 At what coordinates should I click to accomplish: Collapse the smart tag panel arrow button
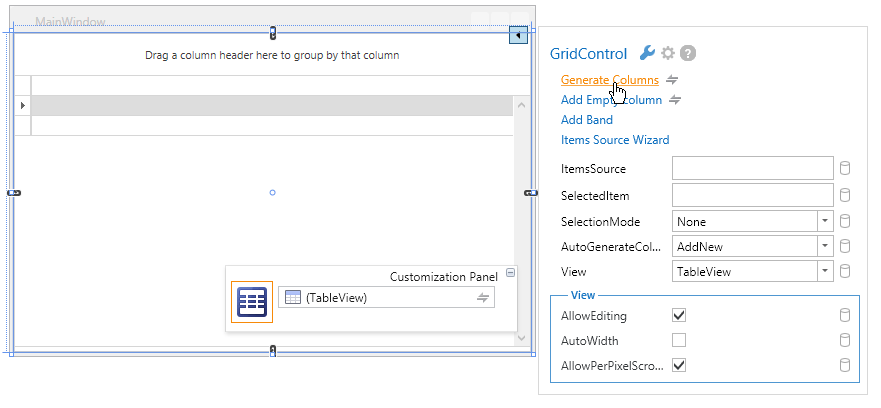click(518, 35)
